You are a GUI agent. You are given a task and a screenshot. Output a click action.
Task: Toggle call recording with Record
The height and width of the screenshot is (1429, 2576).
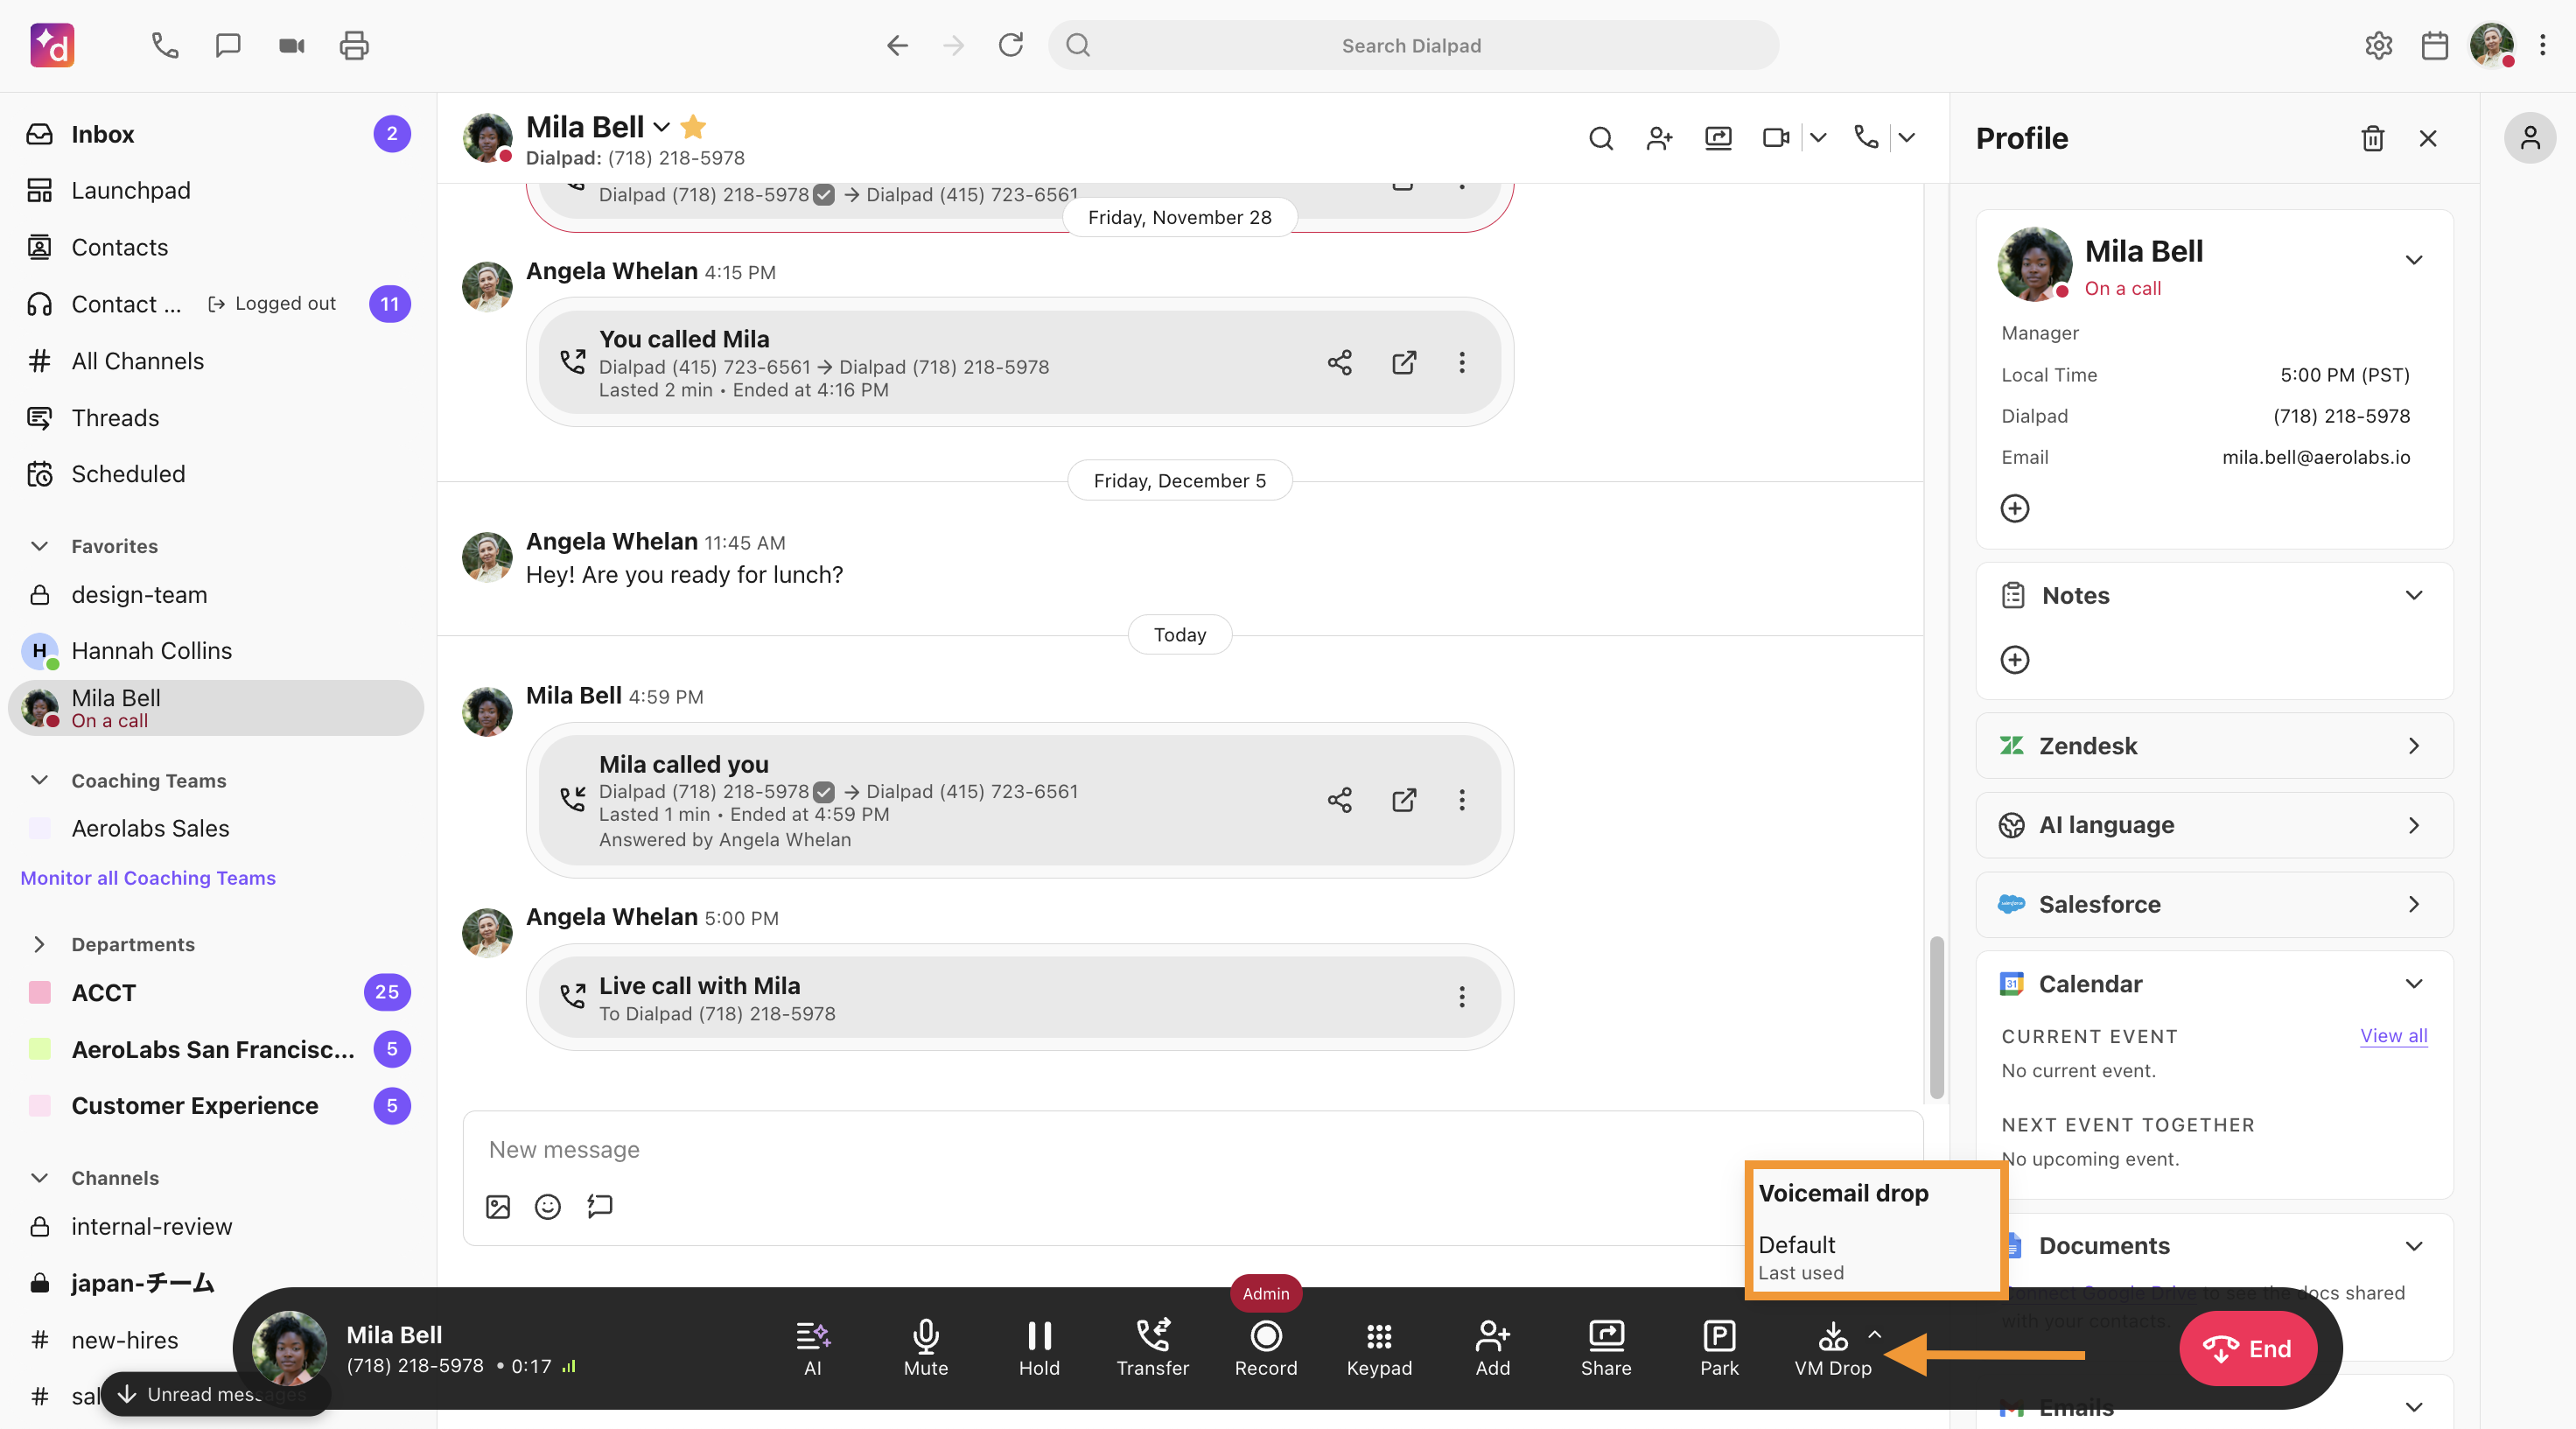1265,1348
